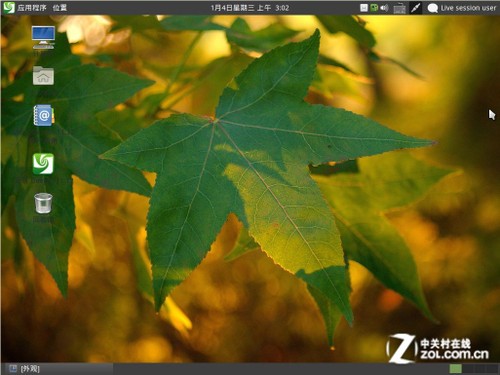Open the 应用程序 applications menu
Image resolution: width=500 pixels, height=375 pixels.
pos(32,8)
